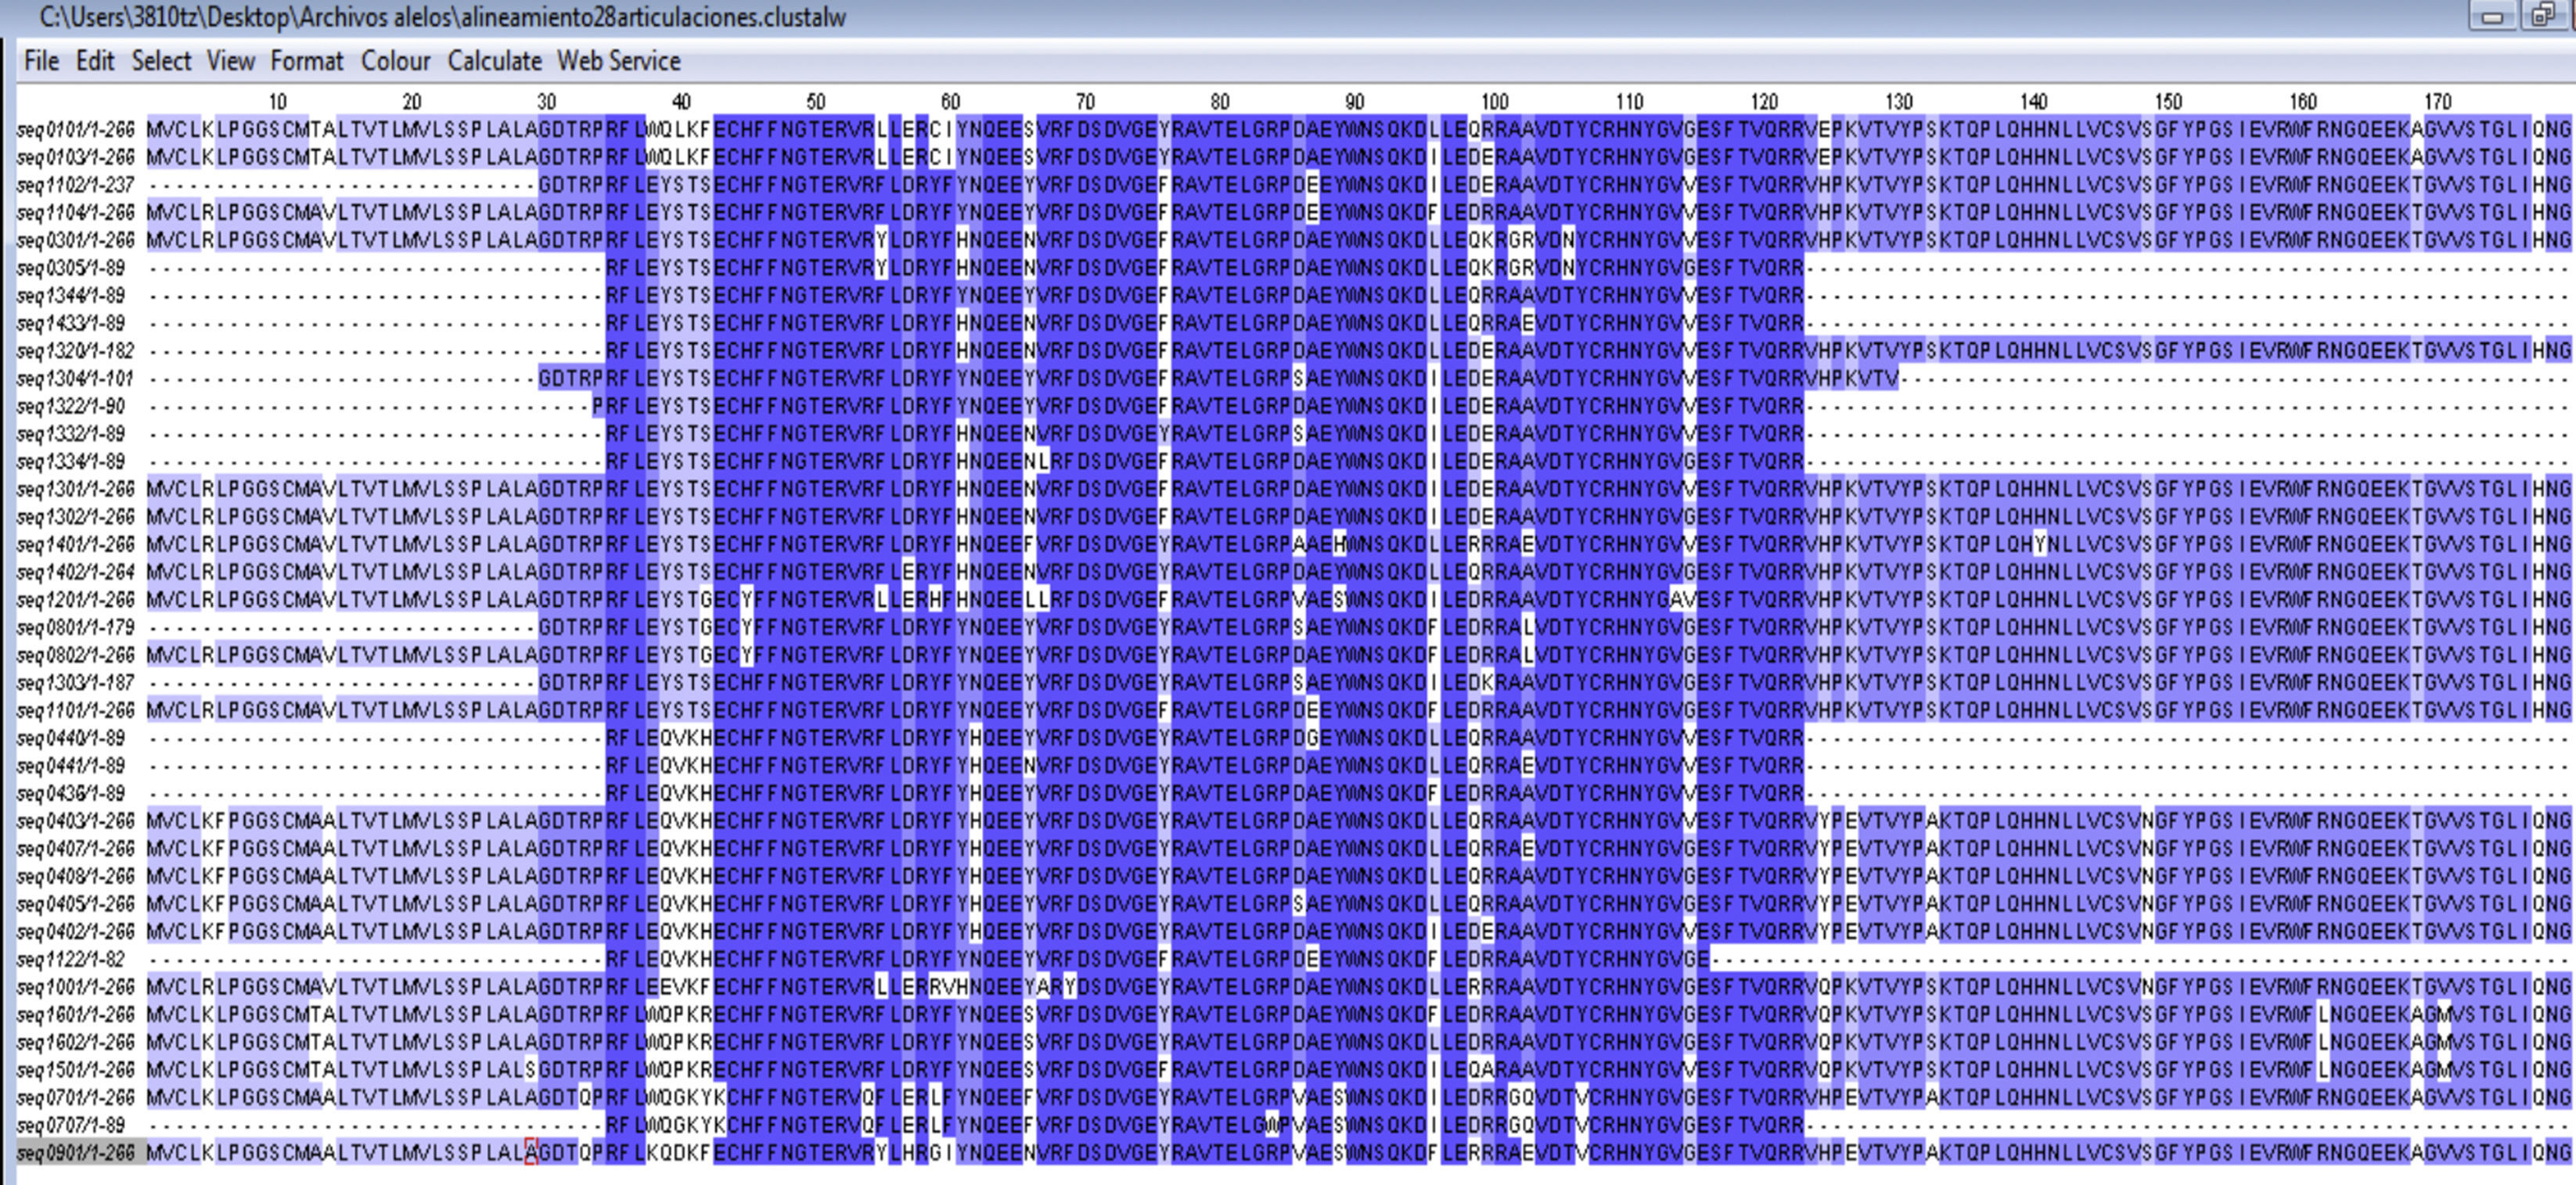Select sequence seq0101/1-266 label

tap(76, 130)
